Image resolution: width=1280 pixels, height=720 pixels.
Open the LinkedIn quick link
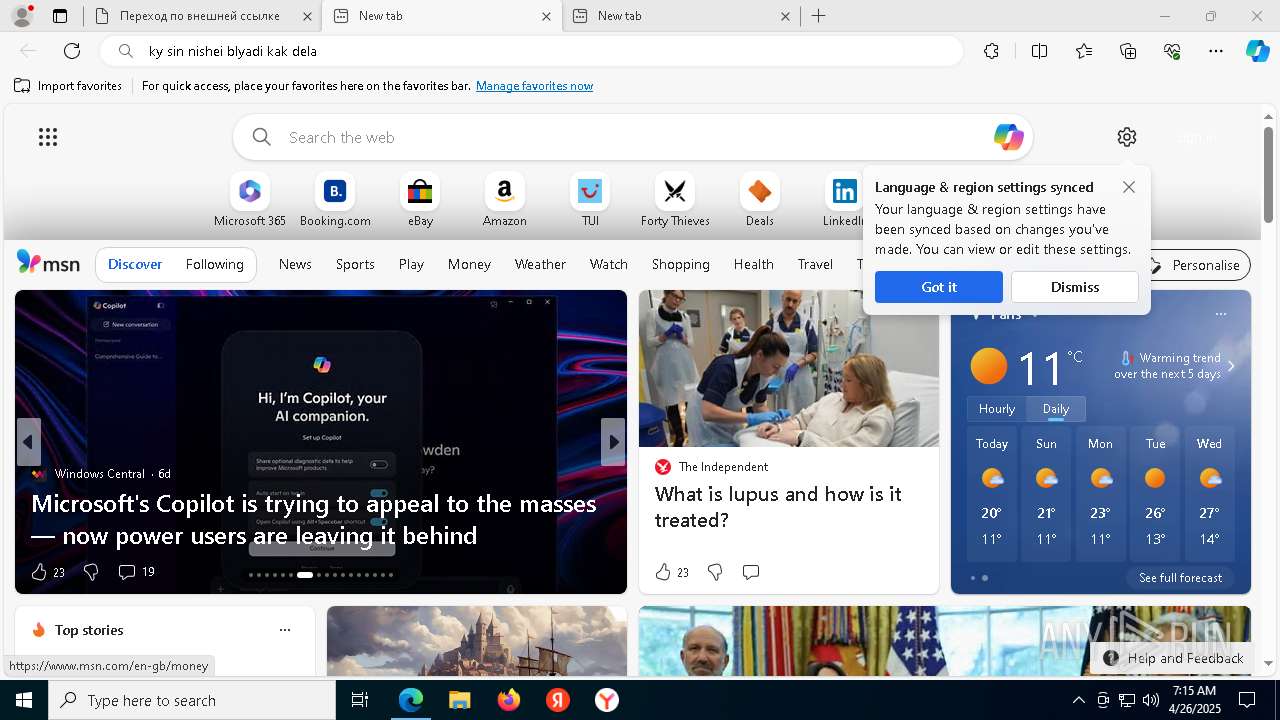[x=844, y=201]
